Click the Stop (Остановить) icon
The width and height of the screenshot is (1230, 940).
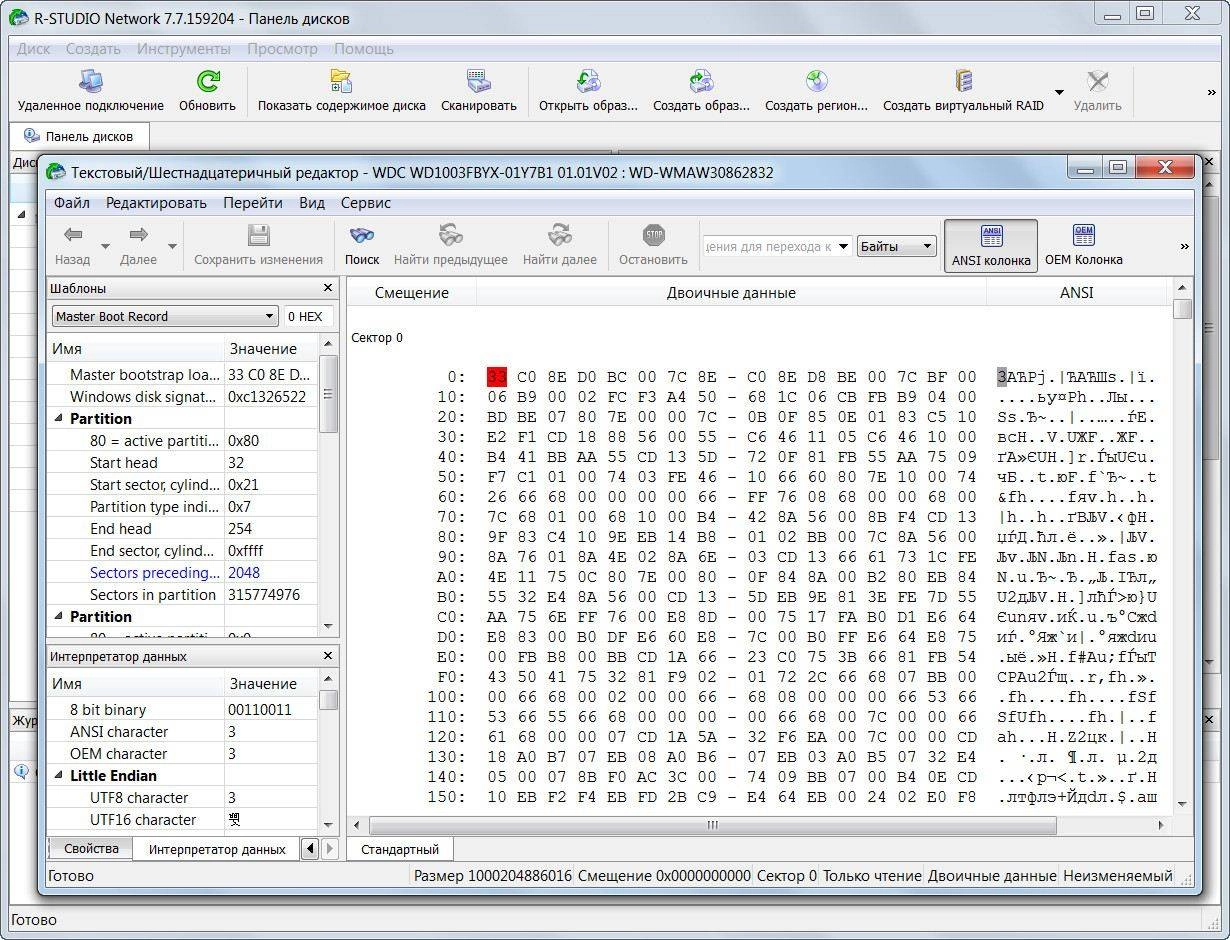point(653,235)
